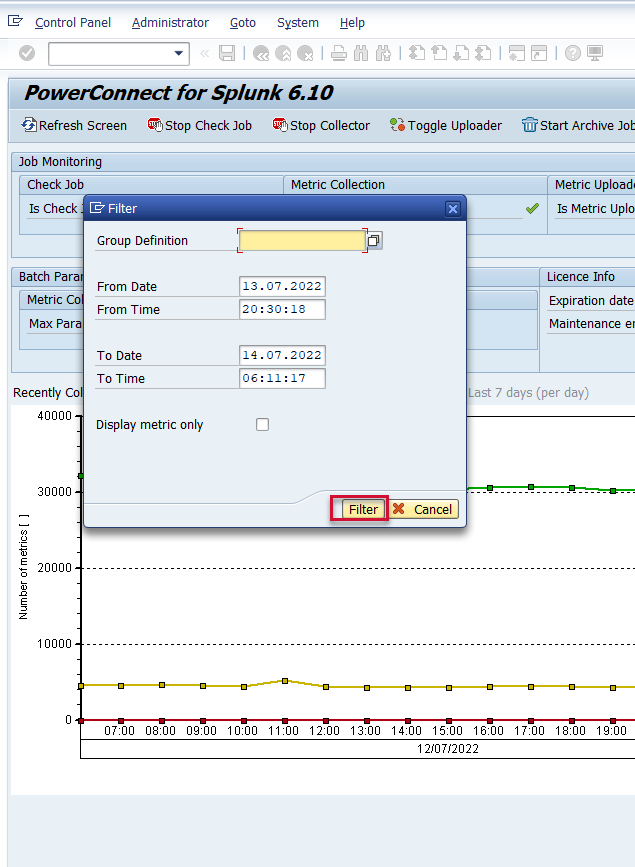
Task: Click Stop Check Job in the toolbar
Action: point(200,126)
